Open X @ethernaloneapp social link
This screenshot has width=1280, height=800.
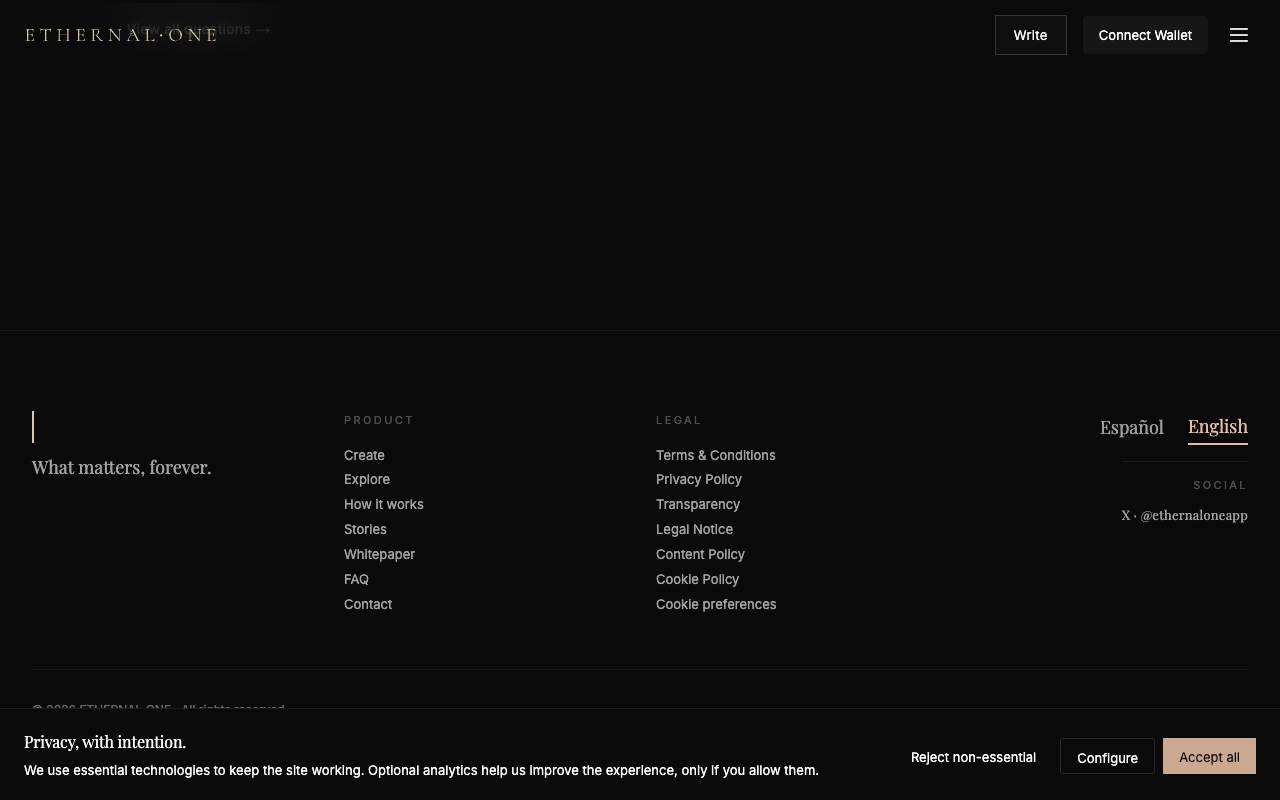(1184, 515)
